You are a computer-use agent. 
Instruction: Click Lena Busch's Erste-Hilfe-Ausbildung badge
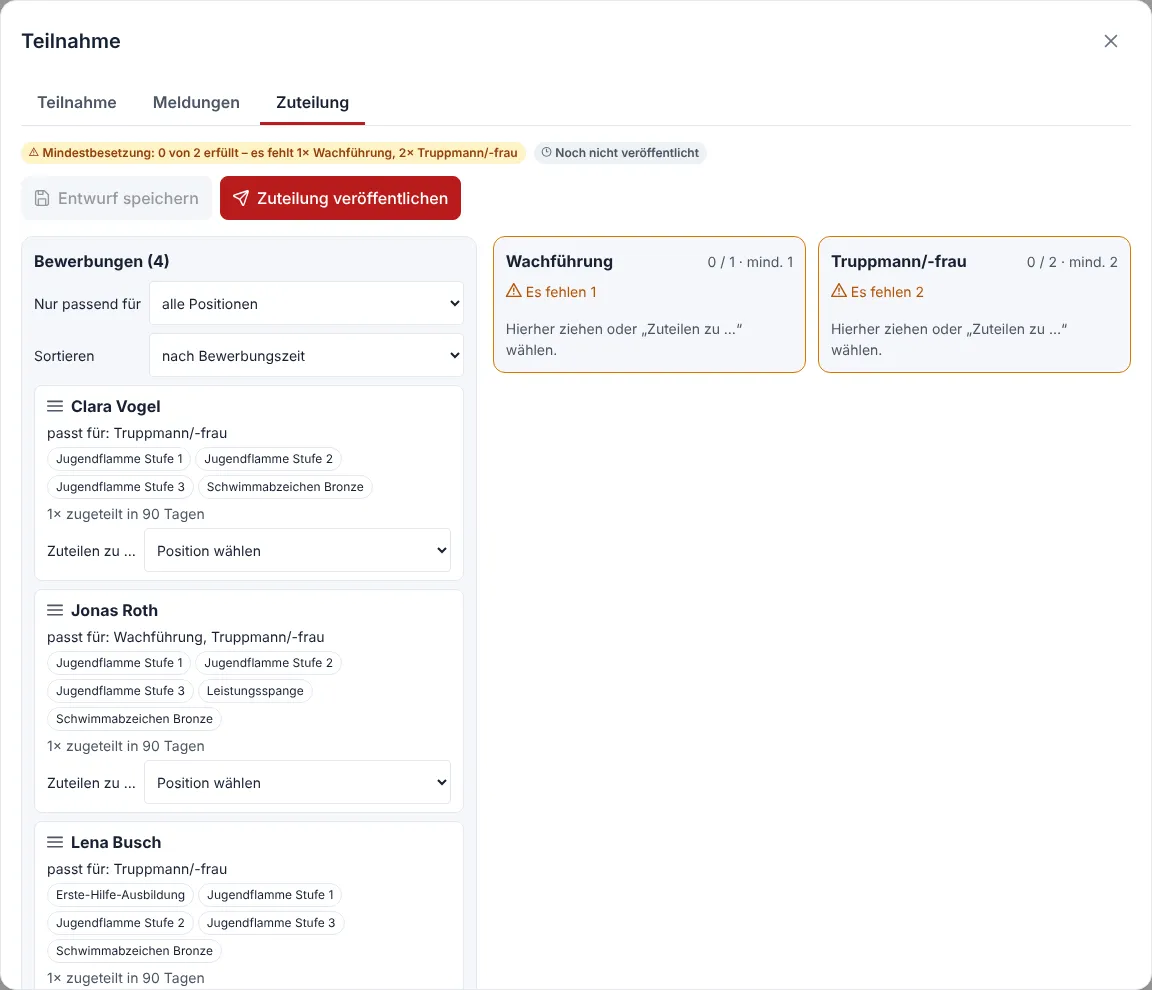pyautogui.click(x=120, y=895)
